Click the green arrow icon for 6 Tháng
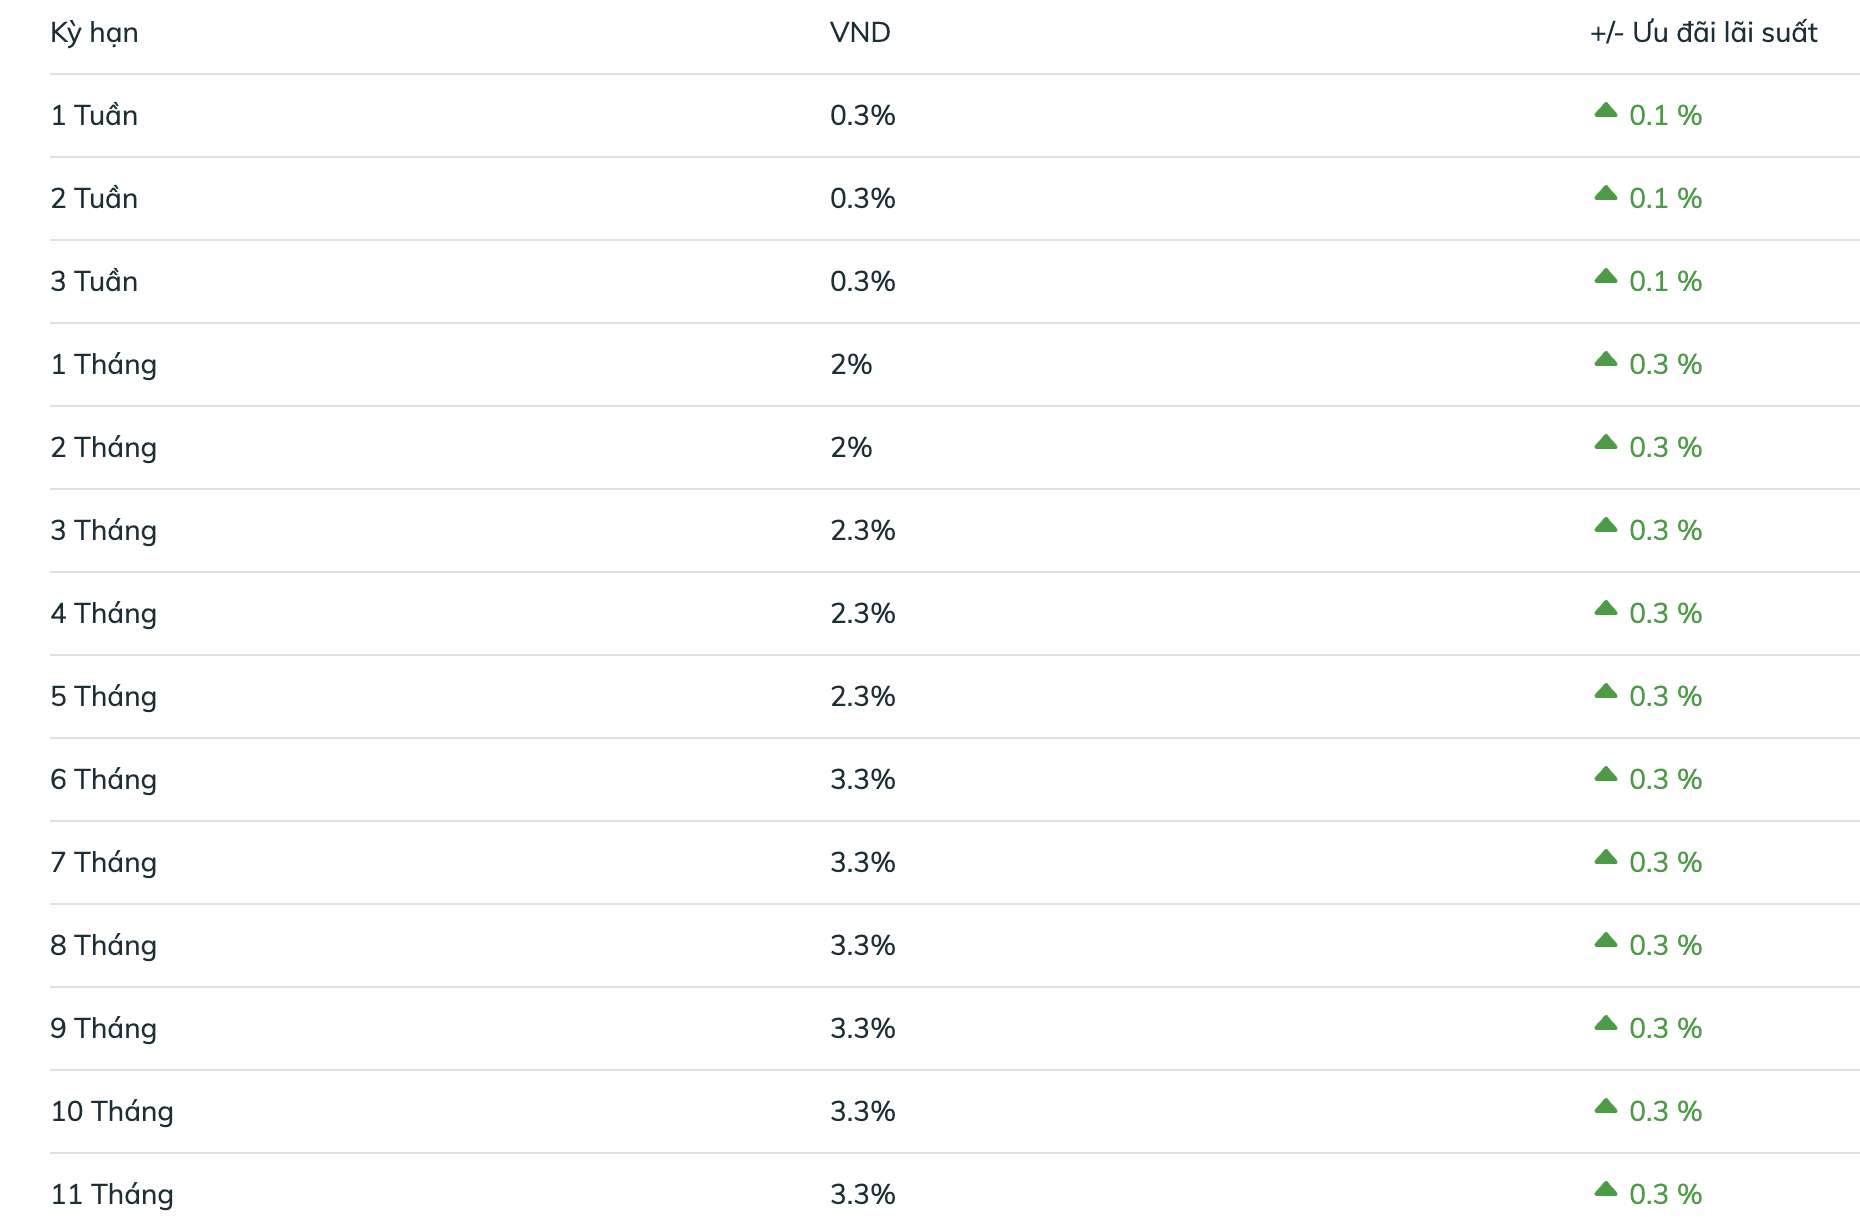 (x=1605, y=774)
